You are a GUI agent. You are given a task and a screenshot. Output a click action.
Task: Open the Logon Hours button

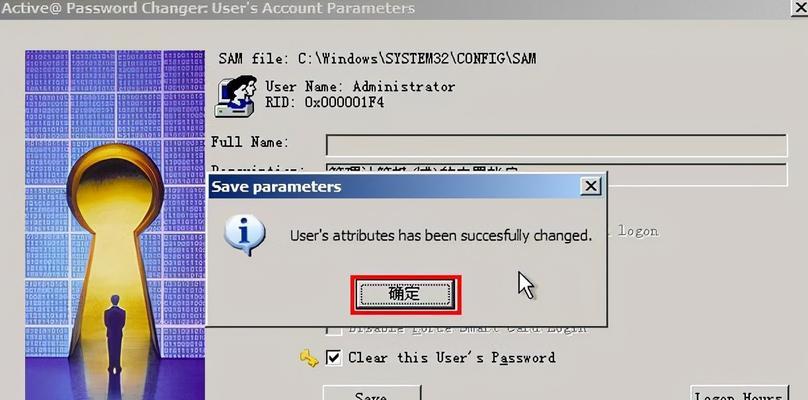[739, 393]
